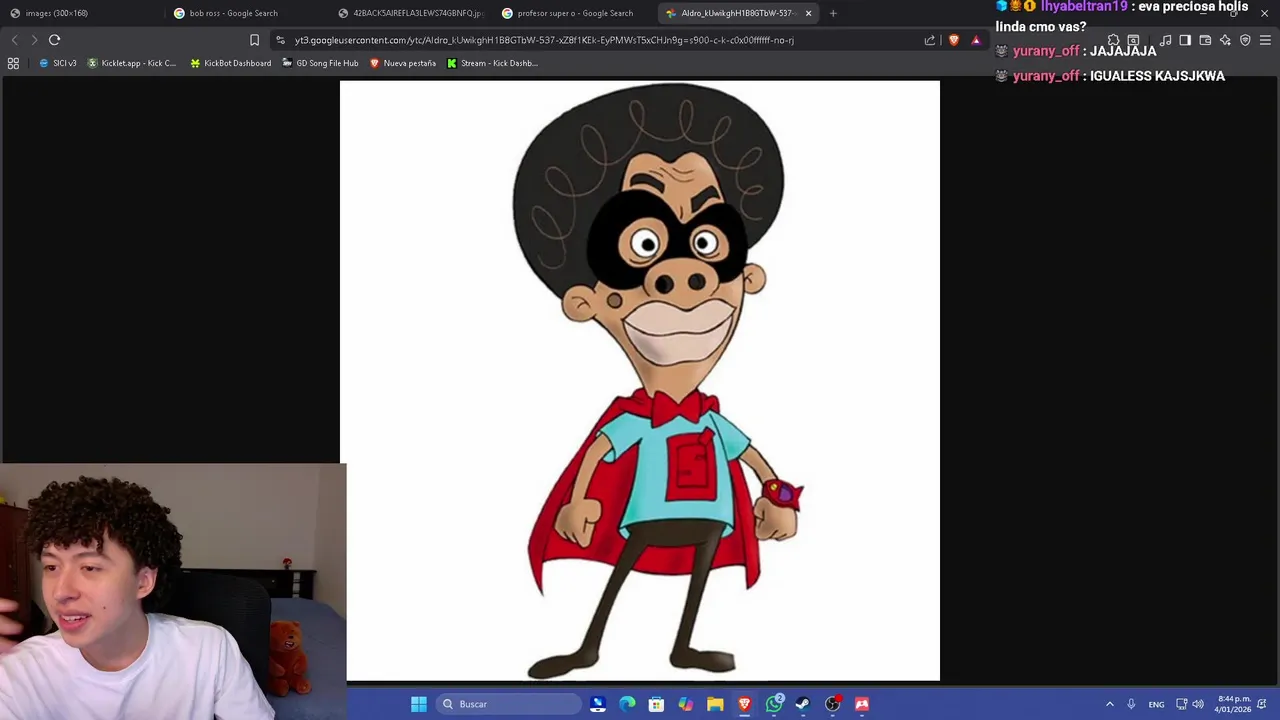Open OBS Studio from the taskbar

(x=832, y=704)
